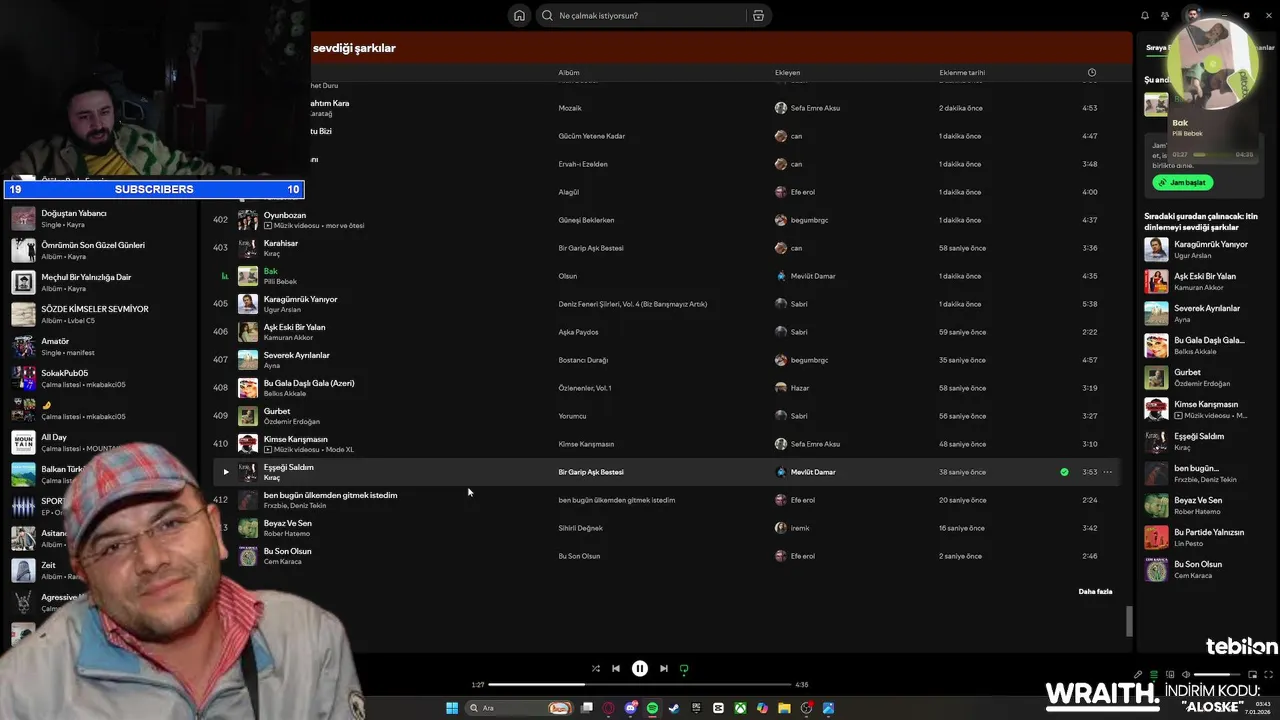Open Opera GX from the taskbar

608,708
